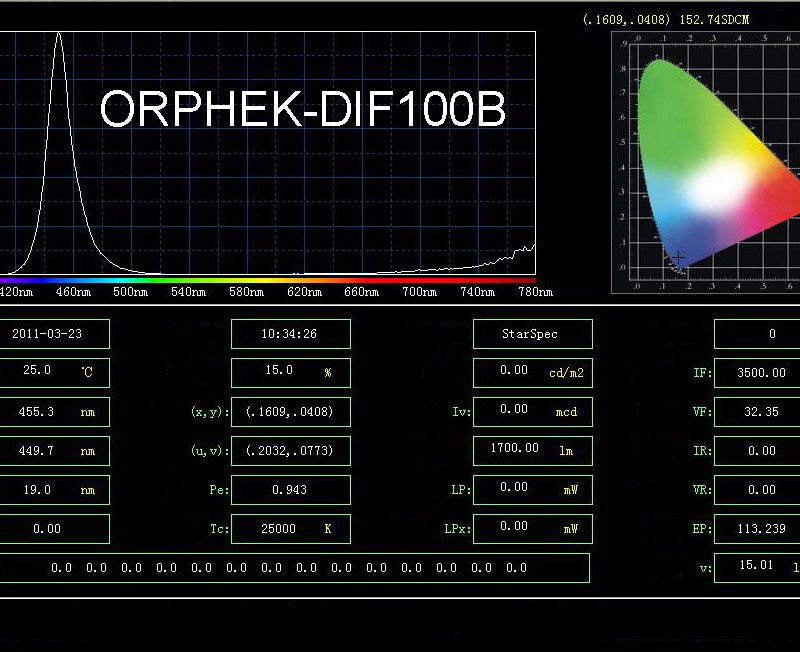
Task: Click the time field 10:34:26
Action: (x=291, y=334)
